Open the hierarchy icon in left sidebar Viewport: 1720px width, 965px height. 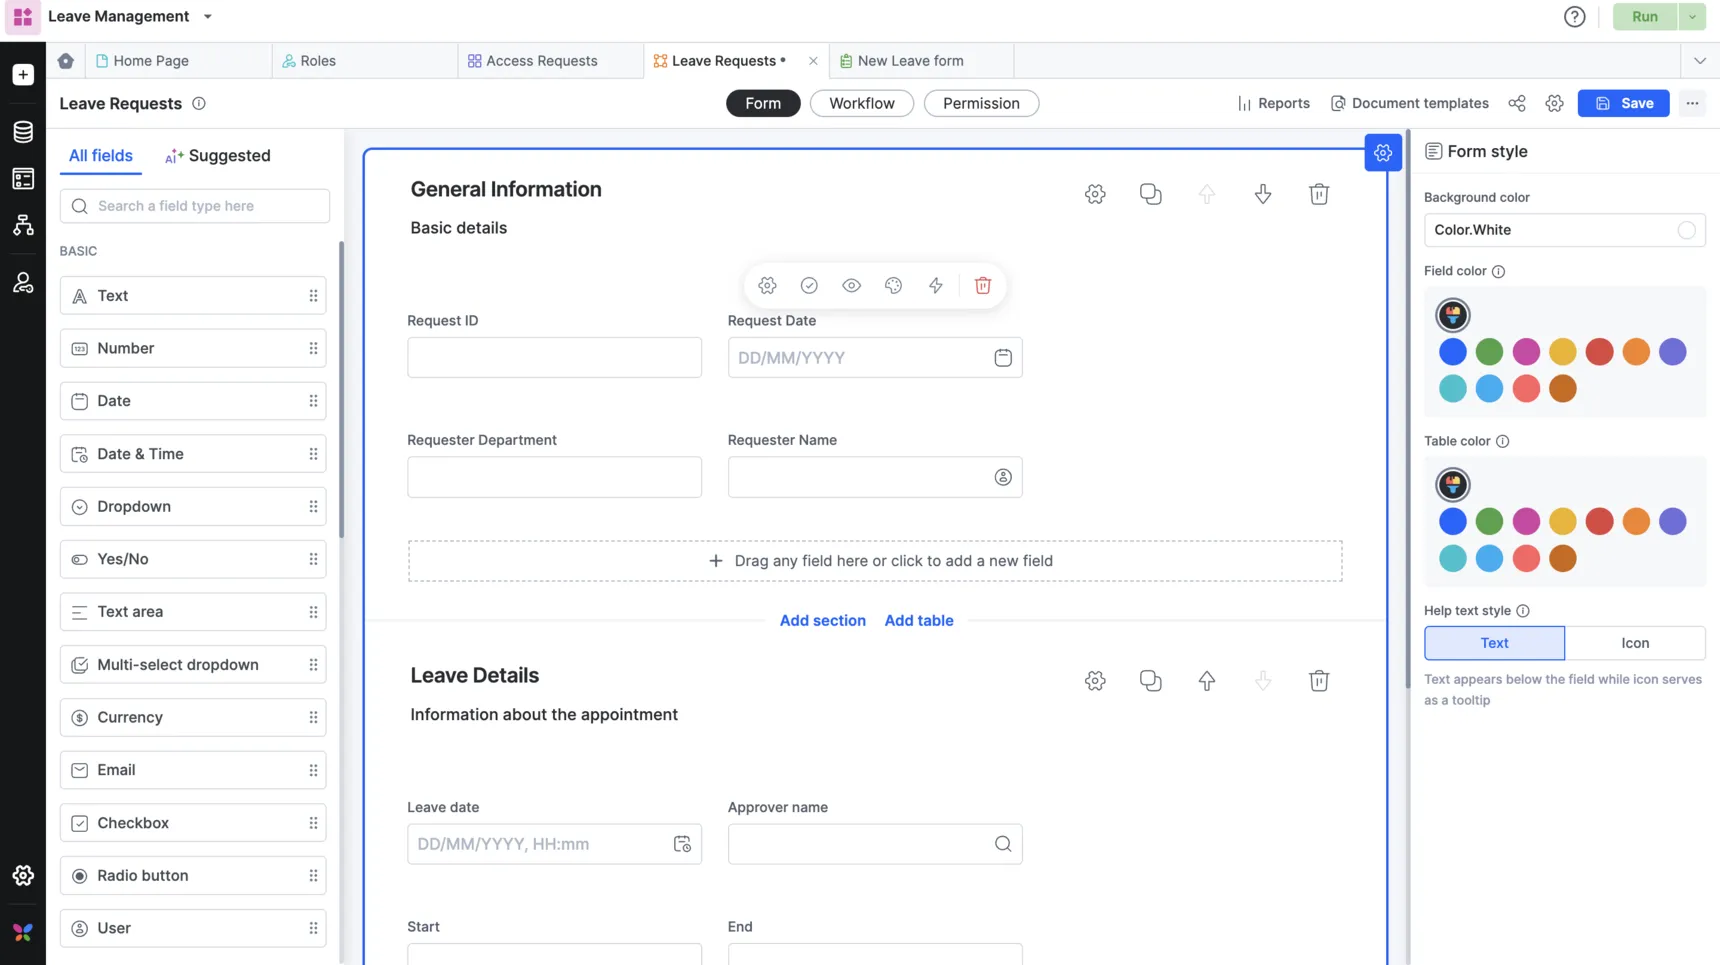(x=23, y=225)
